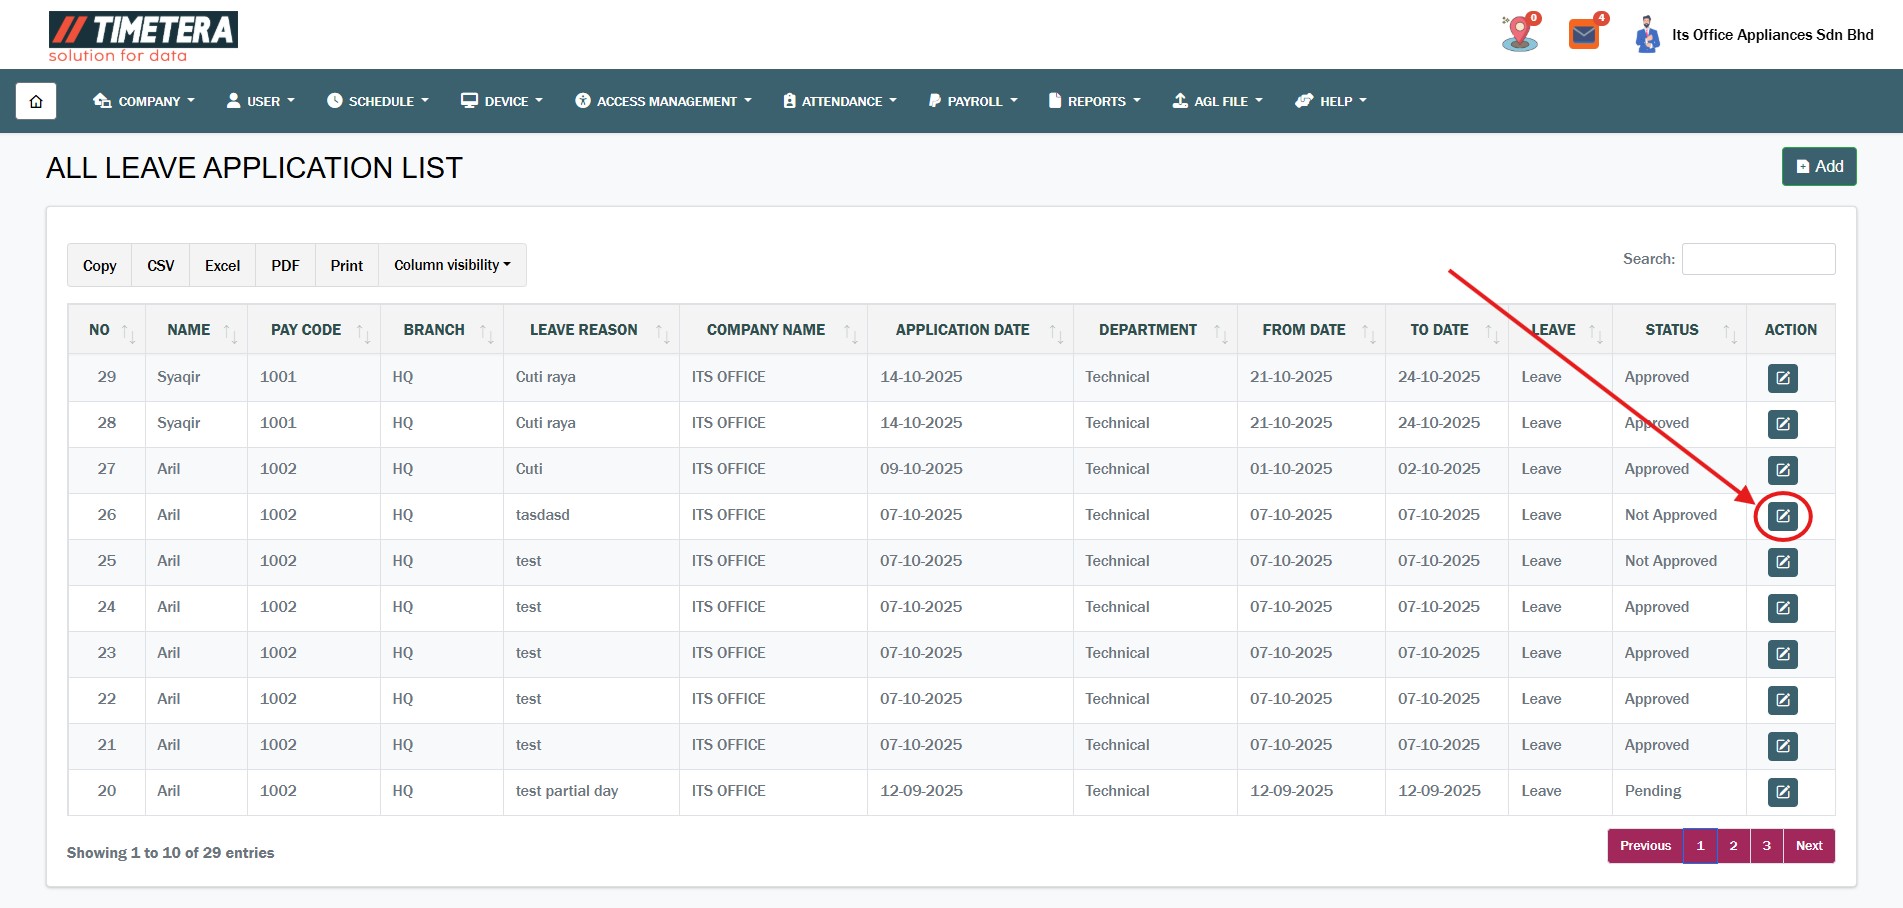Edit the Not Approved 'tasdasd' leave entry
Screen dimensions: 1903x908
[1782, 516]
